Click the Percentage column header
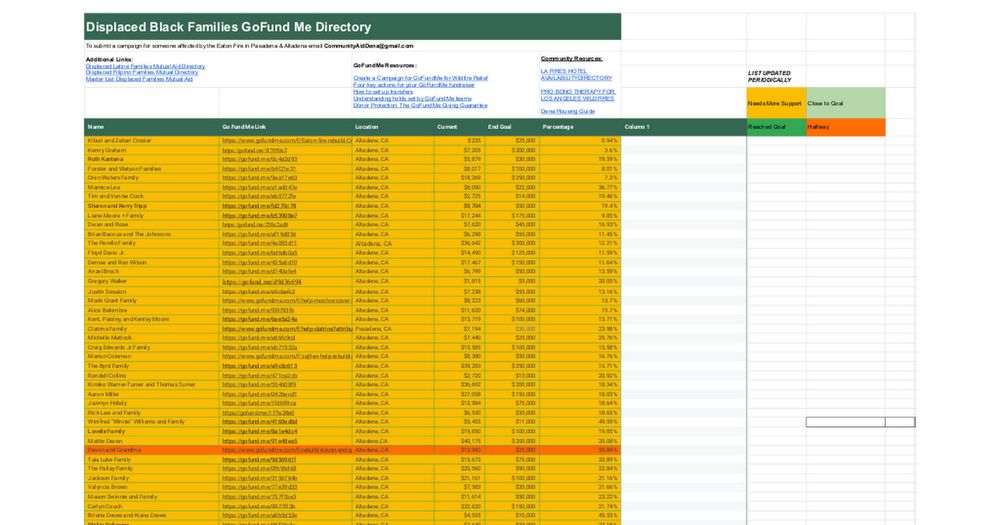 point(580,127)
